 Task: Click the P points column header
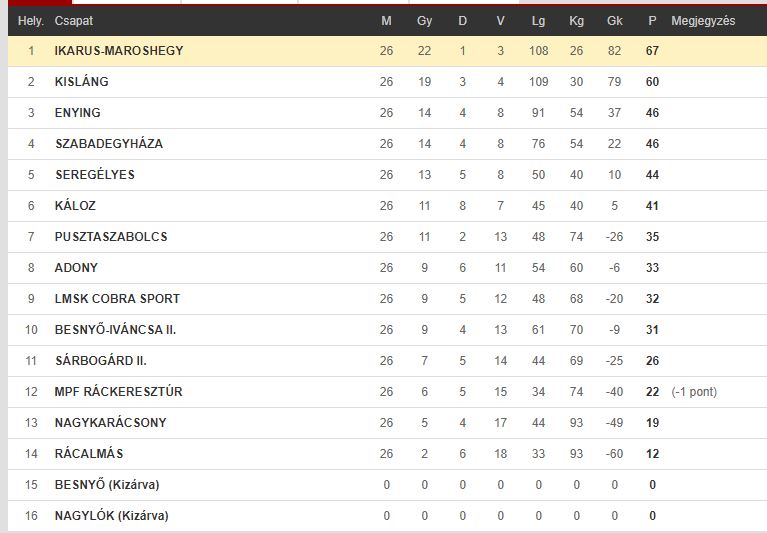pyautogui.click(x=652, y=21)
